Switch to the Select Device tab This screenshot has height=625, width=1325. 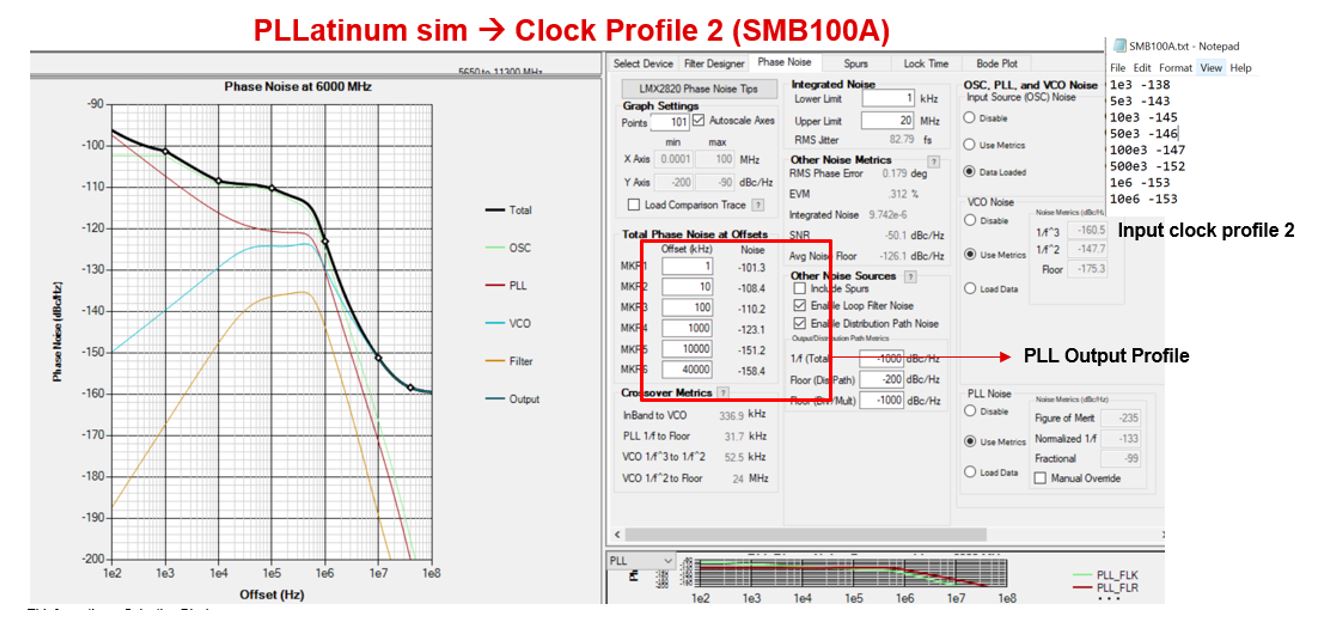[643, 63]
